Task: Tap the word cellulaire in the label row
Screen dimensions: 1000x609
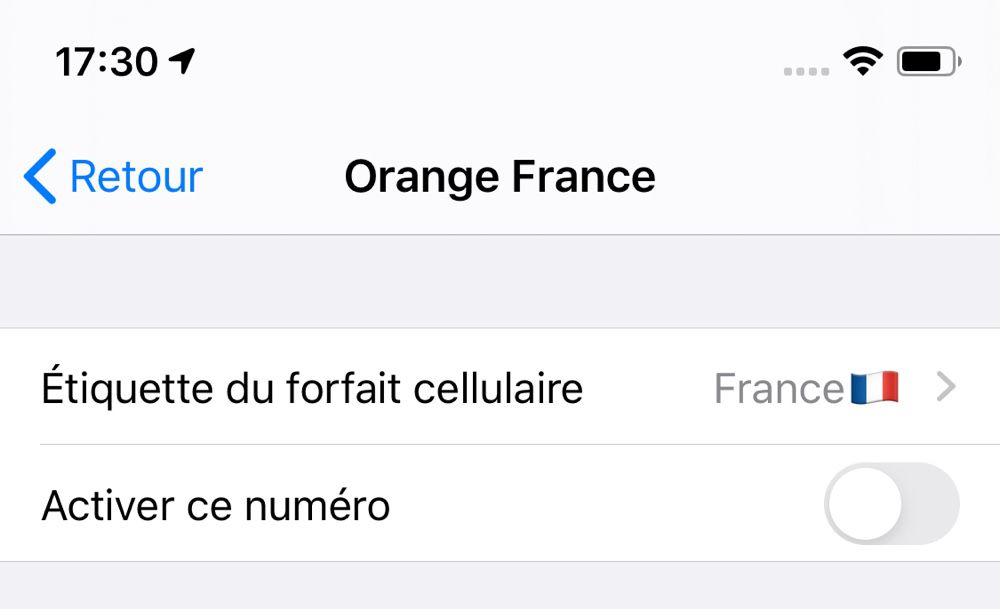Action: click(498, 388)
